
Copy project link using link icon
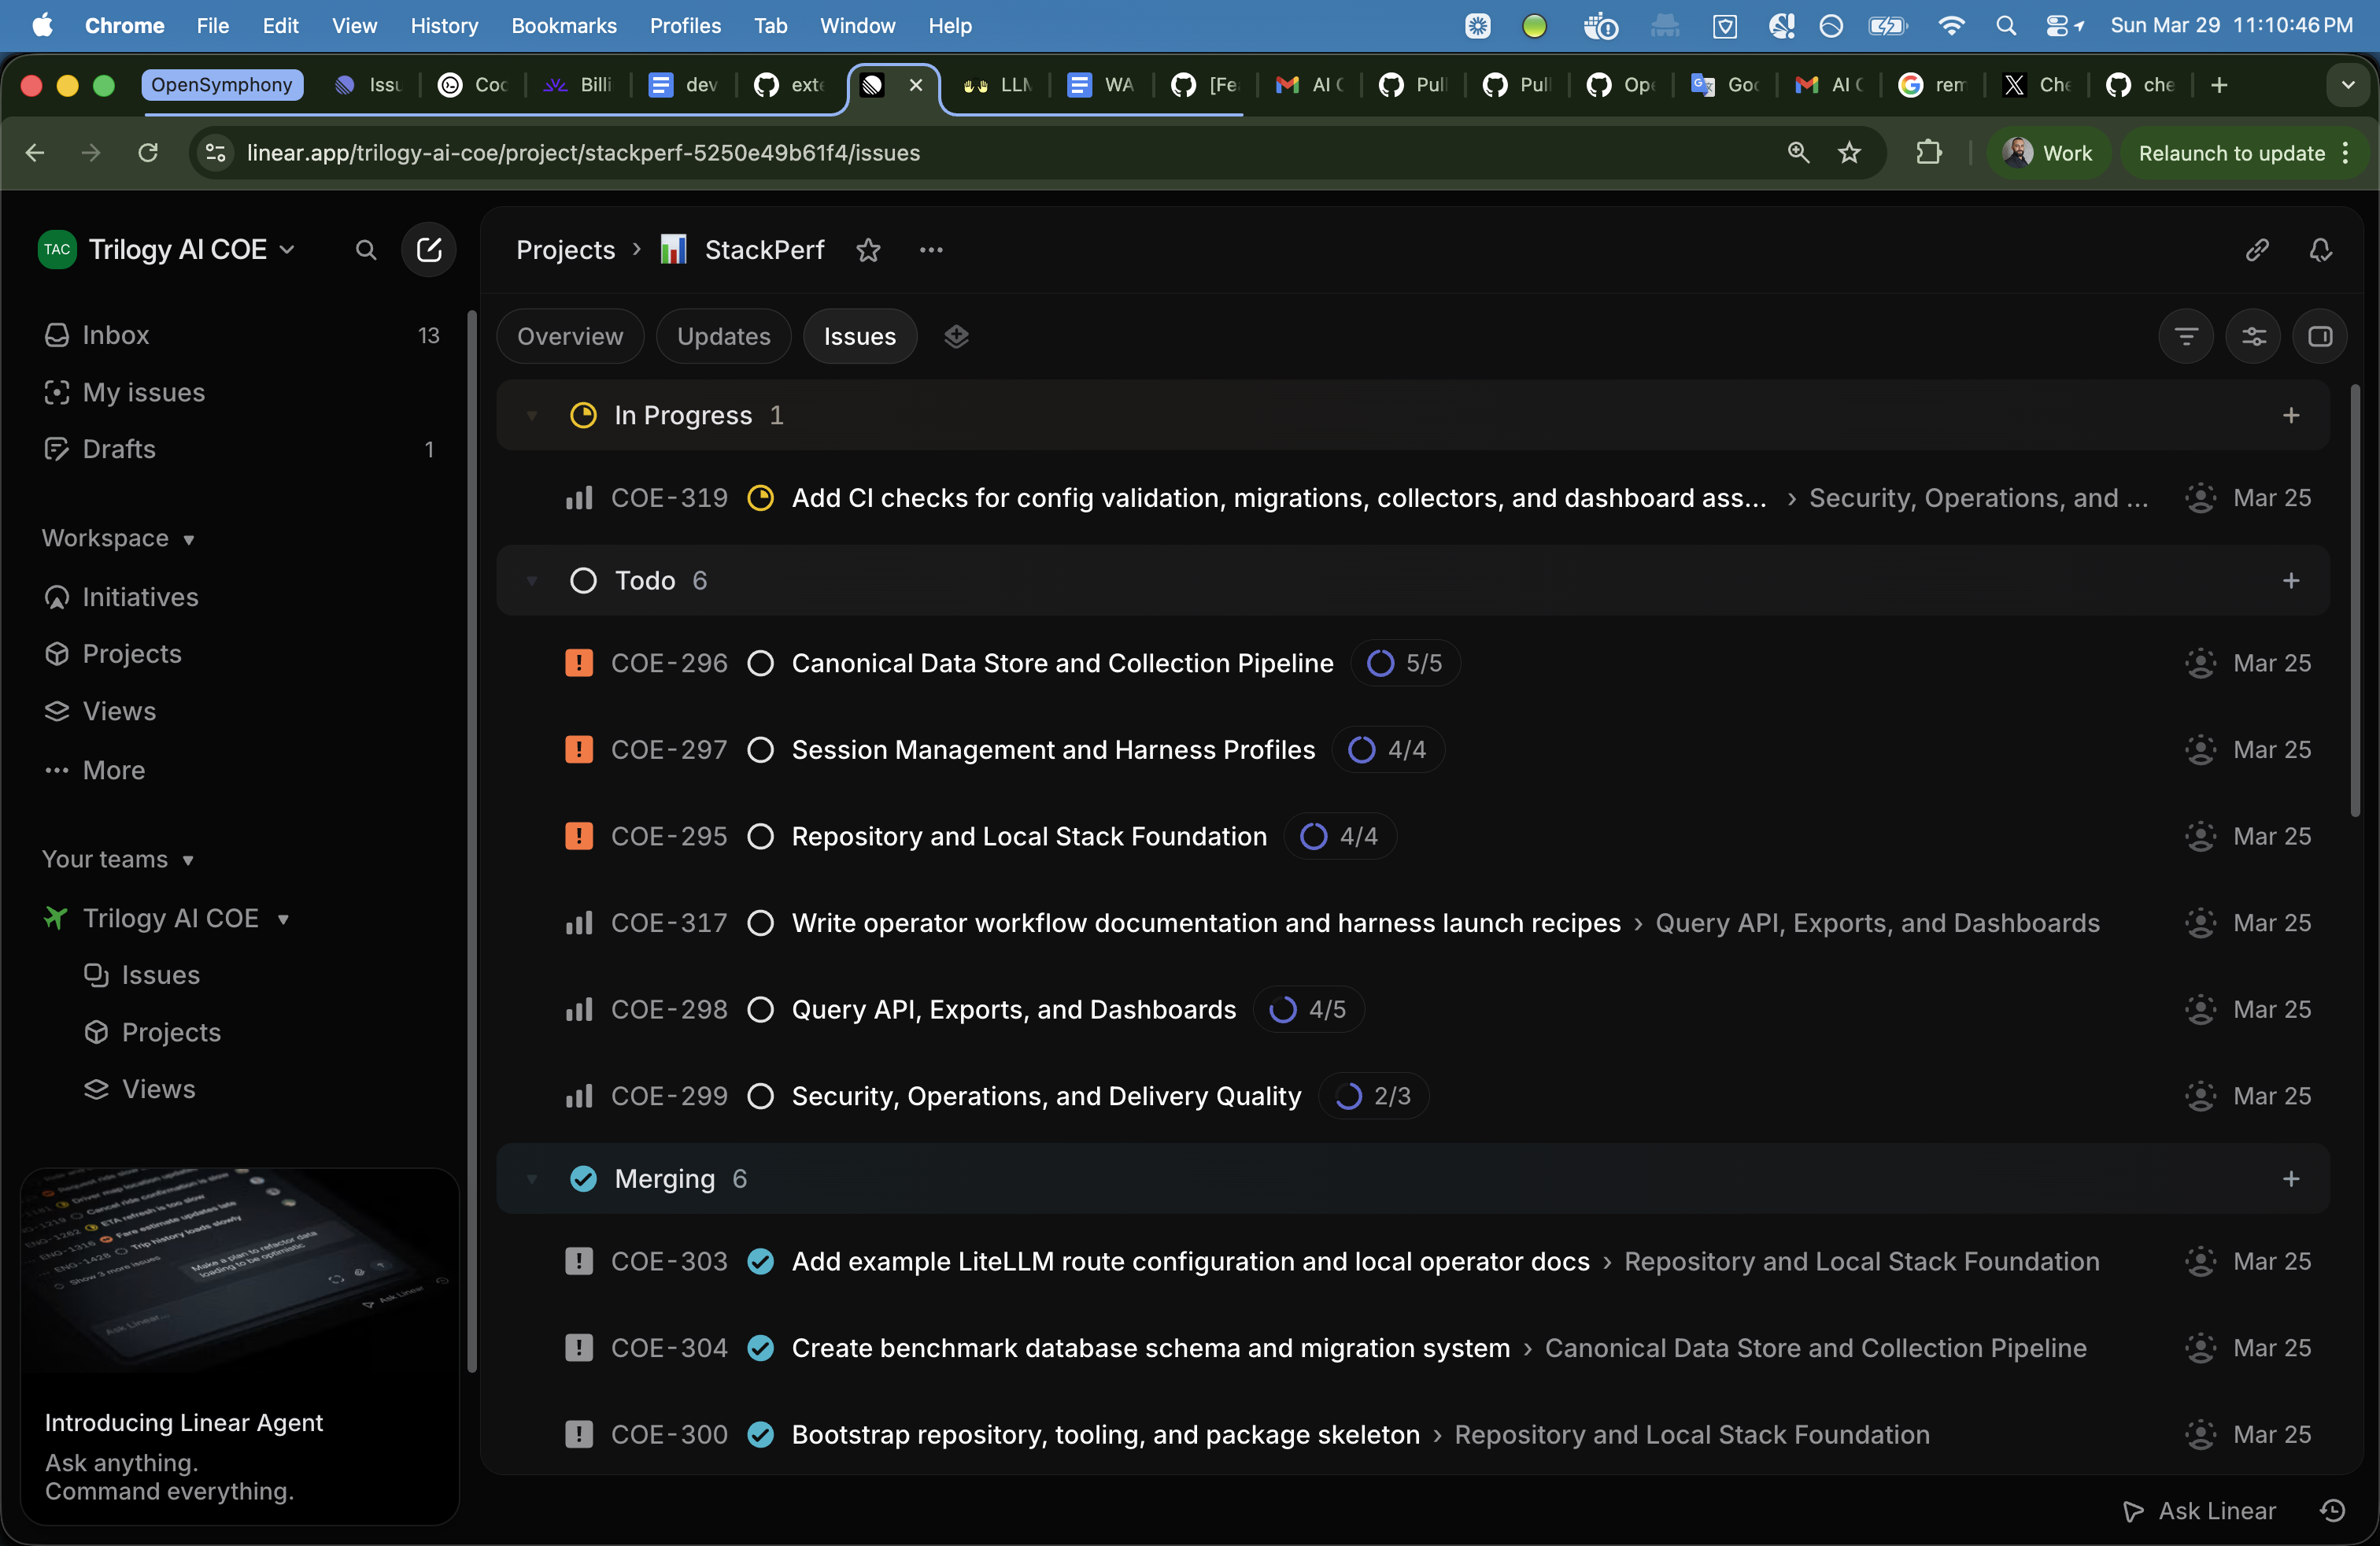2256,250
